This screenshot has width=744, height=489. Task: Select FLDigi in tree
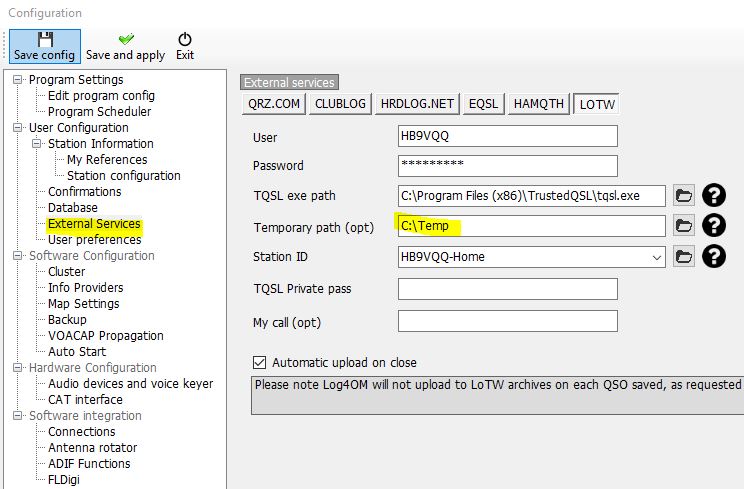point(64,480)
